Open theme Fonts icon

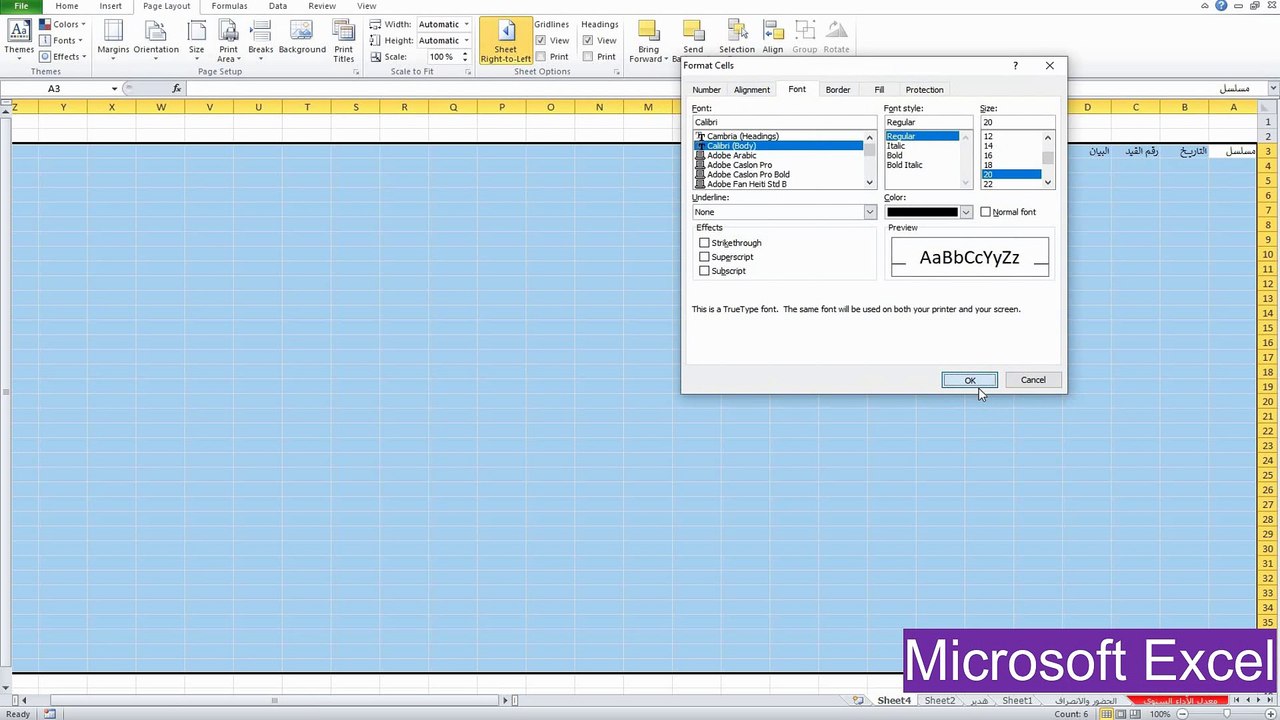(45, 41)
